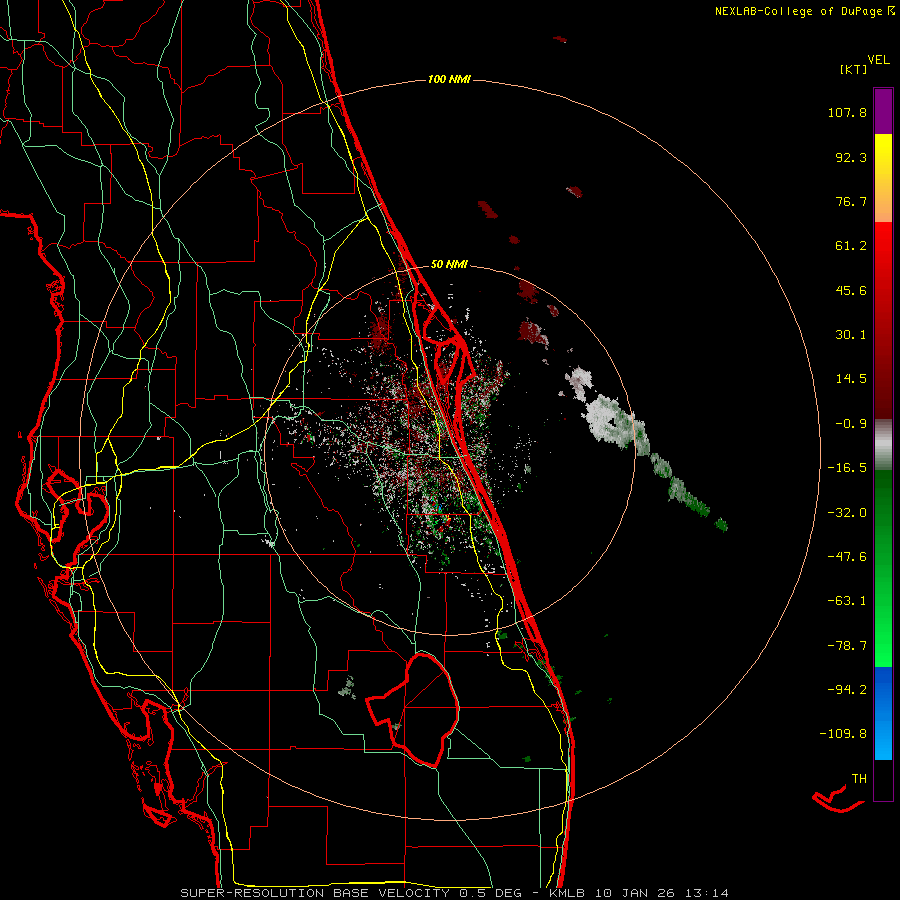Click the 14.5 velocity scale value
Screen dimensions: 900x900
coord(851,379)
